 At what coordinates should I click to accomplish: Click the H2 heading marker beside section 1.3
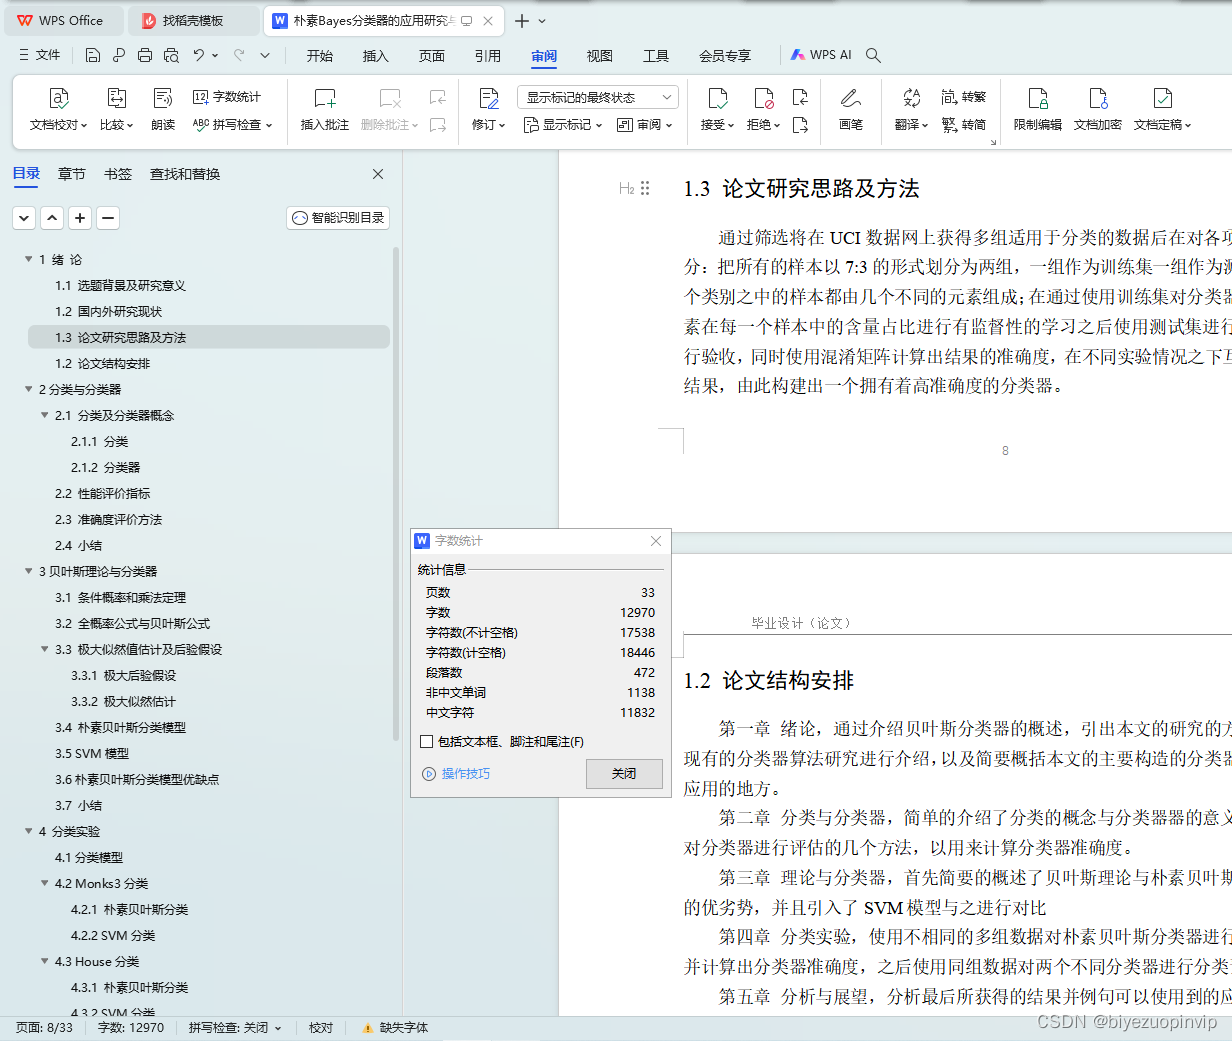click(626, 188)
